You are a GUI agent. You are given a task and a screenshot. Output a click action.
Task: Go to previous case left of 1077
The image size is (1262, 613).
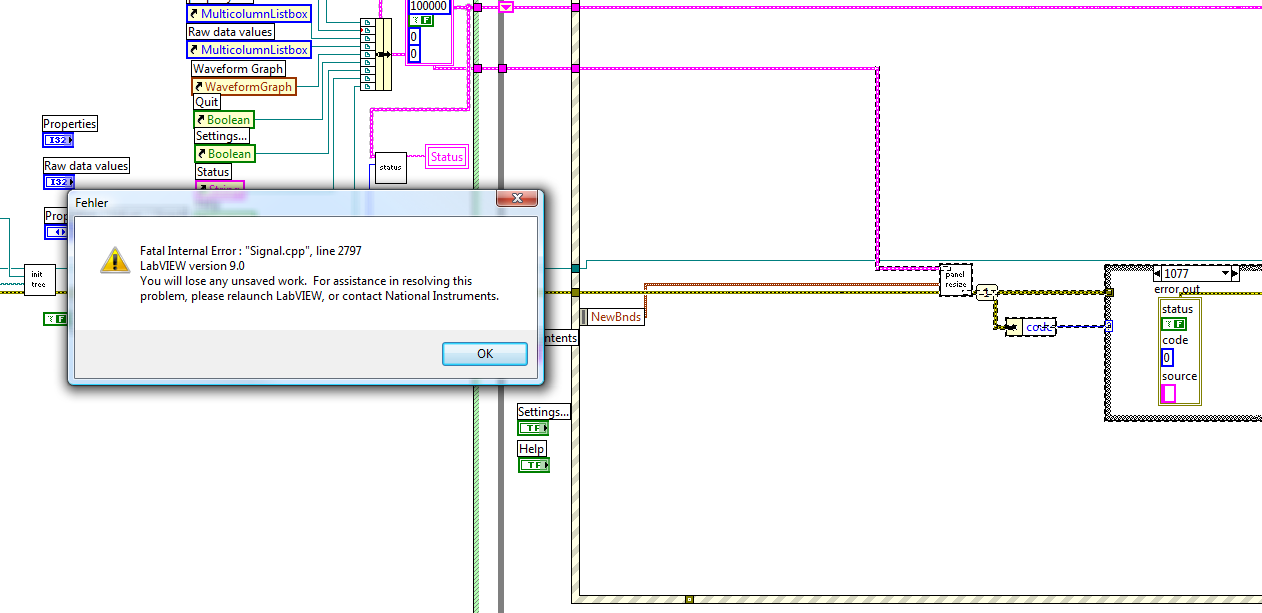(1156, 273)
